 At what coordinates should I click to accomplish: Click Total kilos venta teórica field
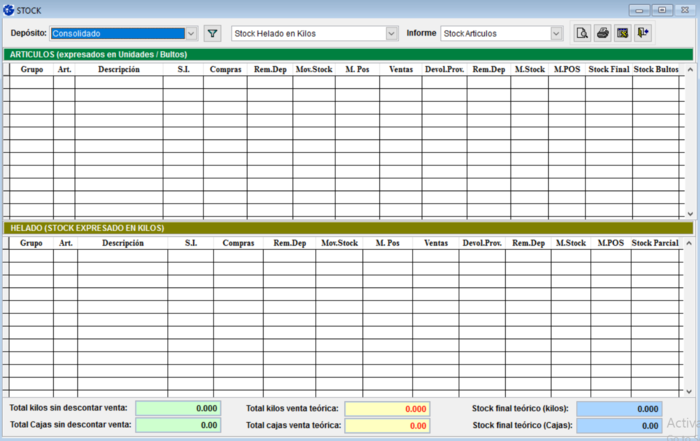click(386, 408)
